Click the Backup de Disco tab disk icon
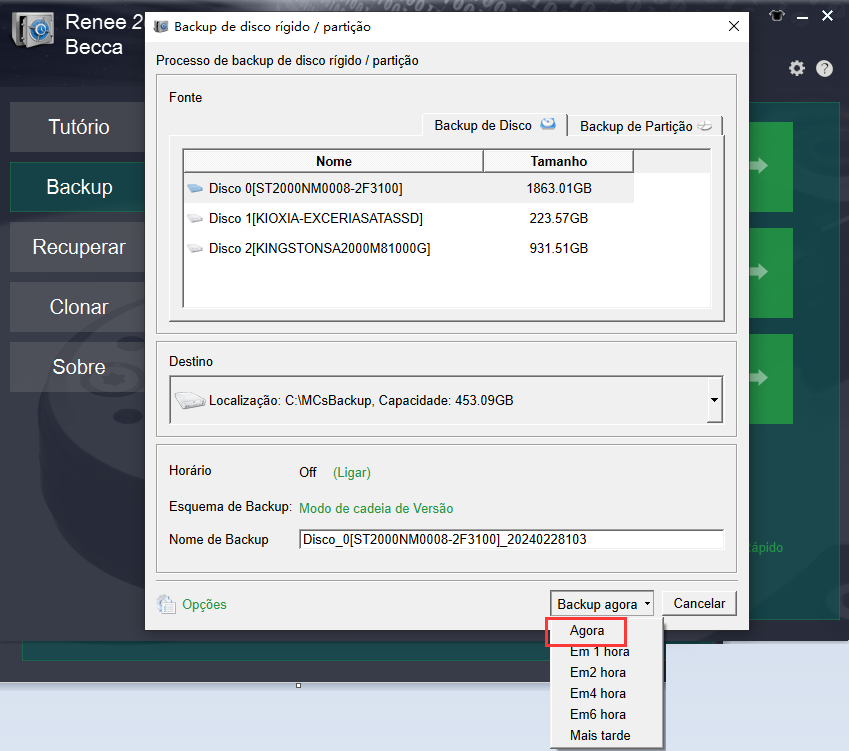 [x=548, y=124]
